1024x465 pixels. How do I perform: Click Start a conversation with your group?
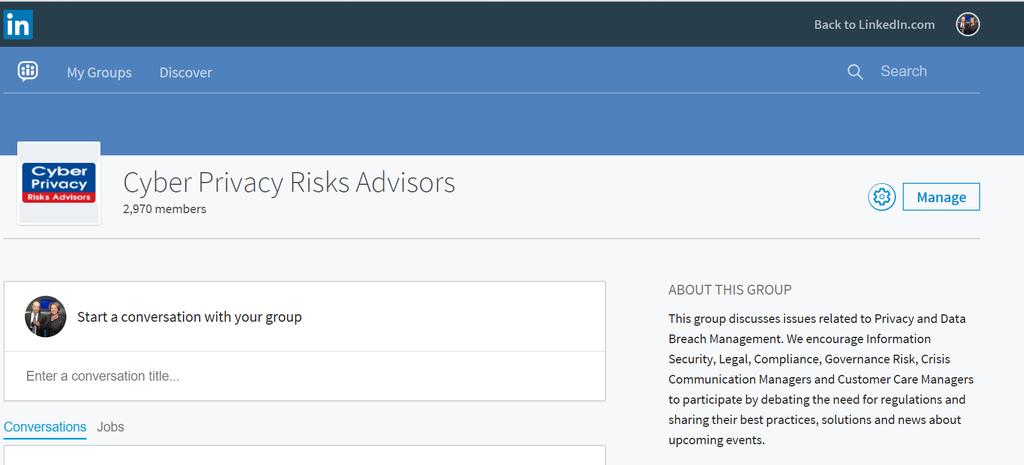tap(189, 317)
